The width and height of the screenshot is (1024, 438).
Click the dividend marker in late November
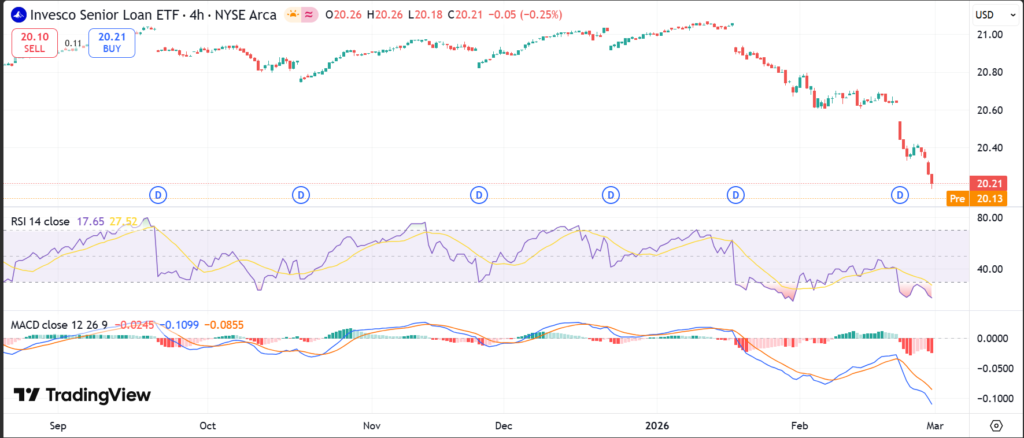tap(480, 194)
